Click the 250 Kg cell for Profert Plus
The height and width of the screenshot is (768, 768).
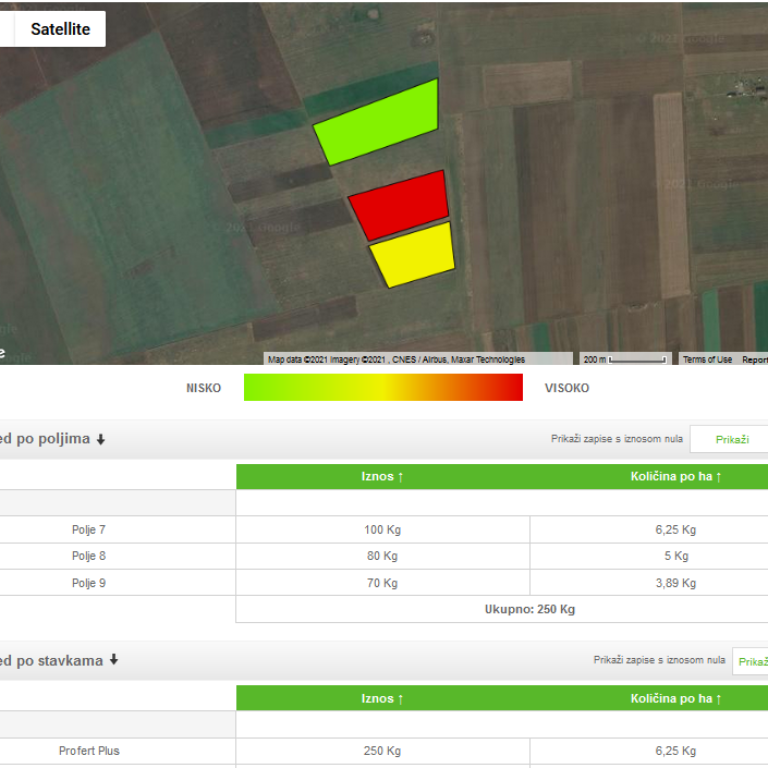coord(383,751)
